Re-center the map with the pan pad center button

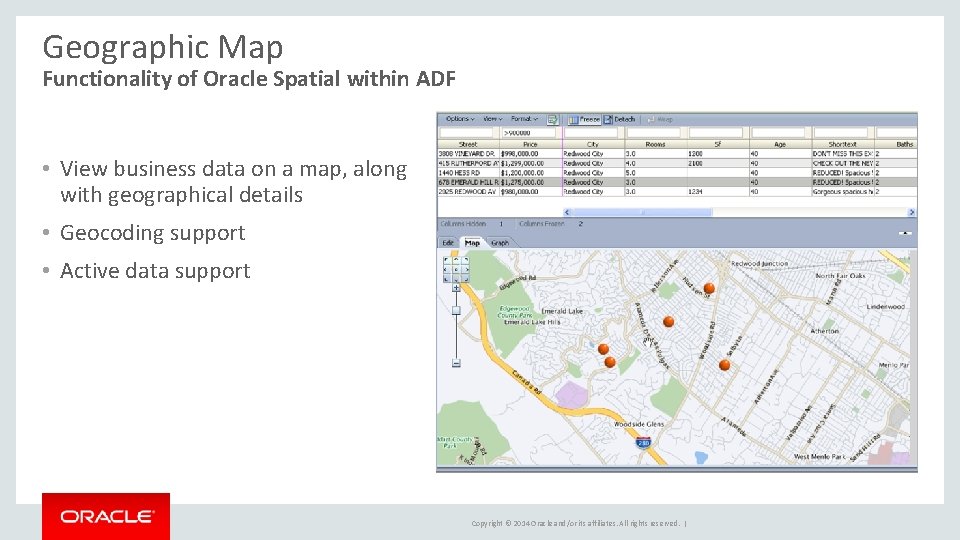click(x=456, y=269)
